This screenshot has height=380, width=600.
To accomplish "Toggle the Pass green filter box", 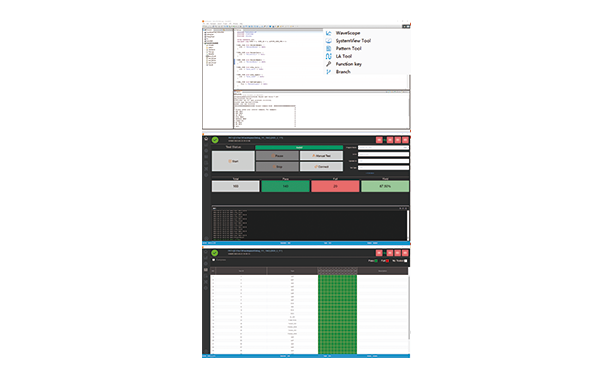I will tap(376, 261).
